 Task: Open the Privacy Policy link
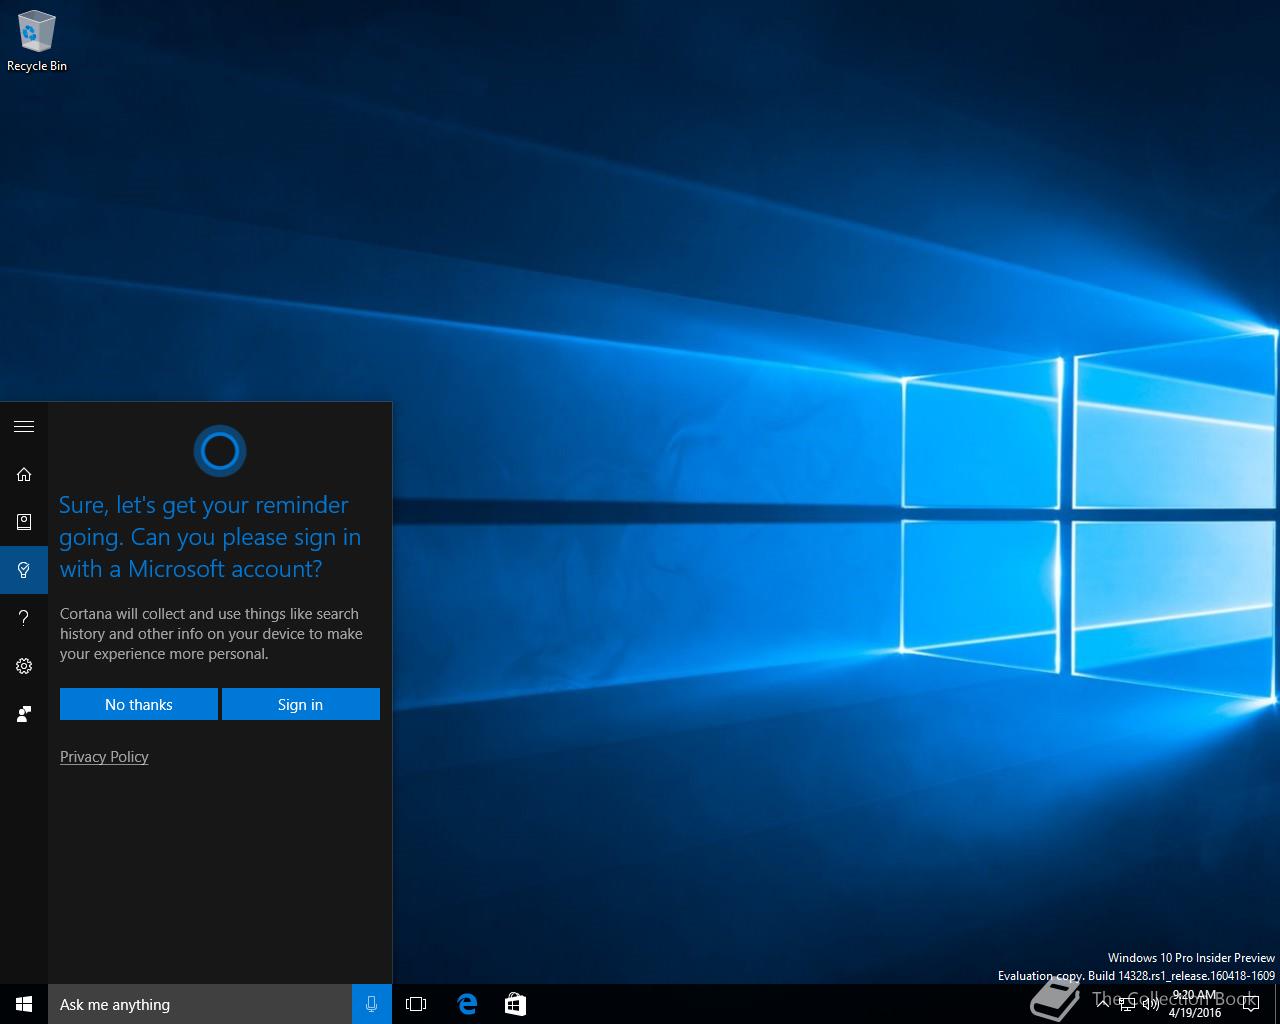pos(104,757)
